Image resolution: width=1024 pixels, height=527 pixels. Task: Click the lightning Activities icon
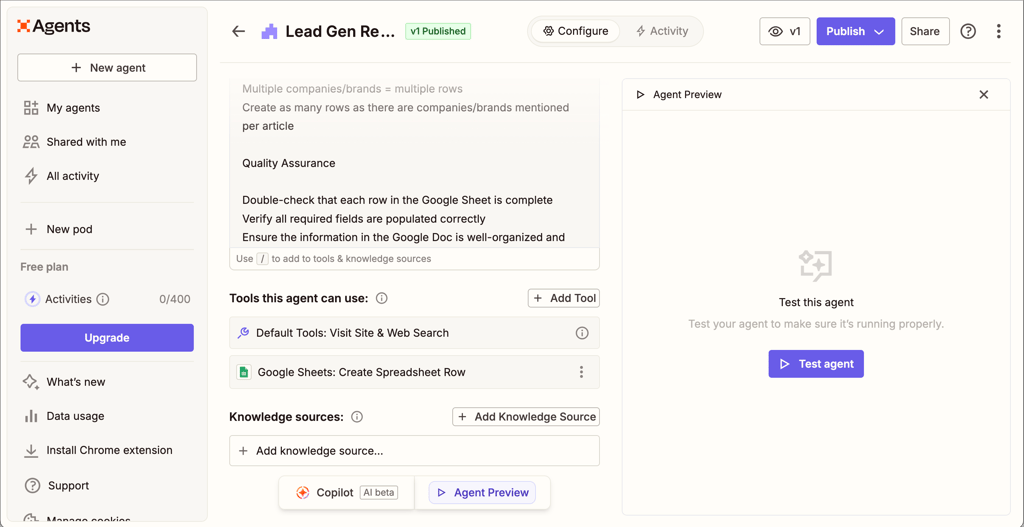tap(32, 299)
